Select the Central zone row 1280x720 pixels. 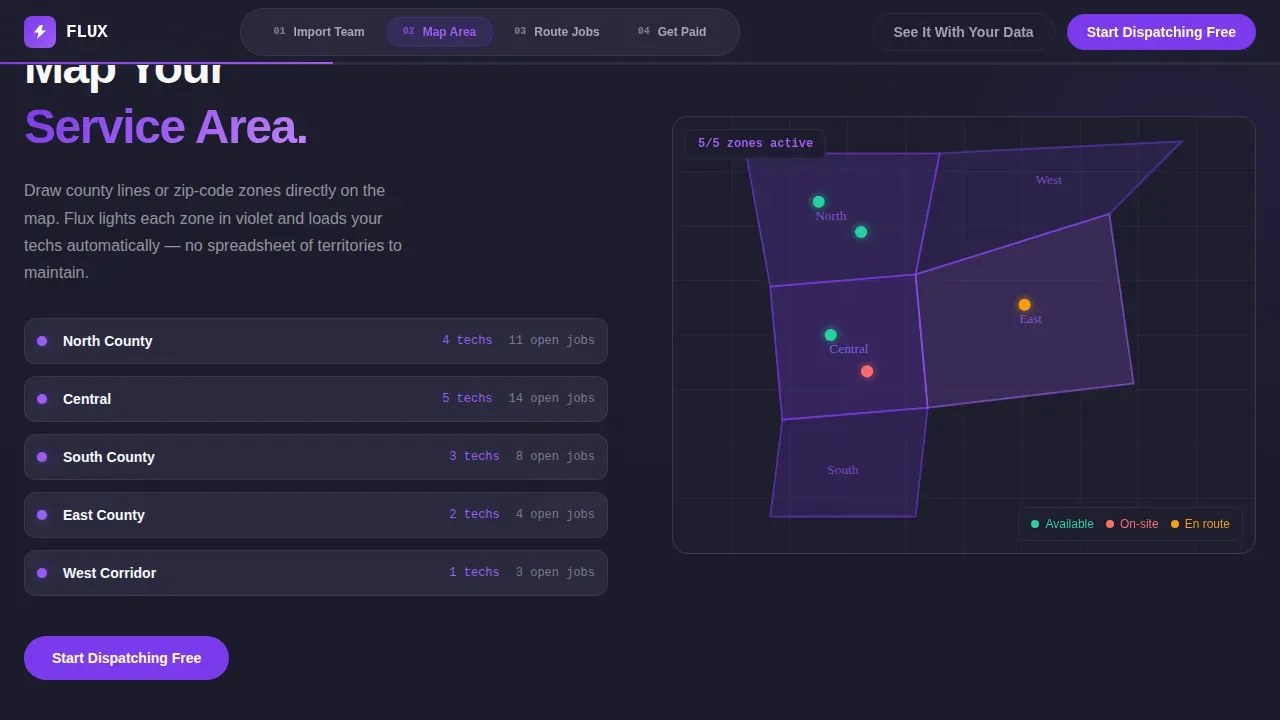(316, 399)
